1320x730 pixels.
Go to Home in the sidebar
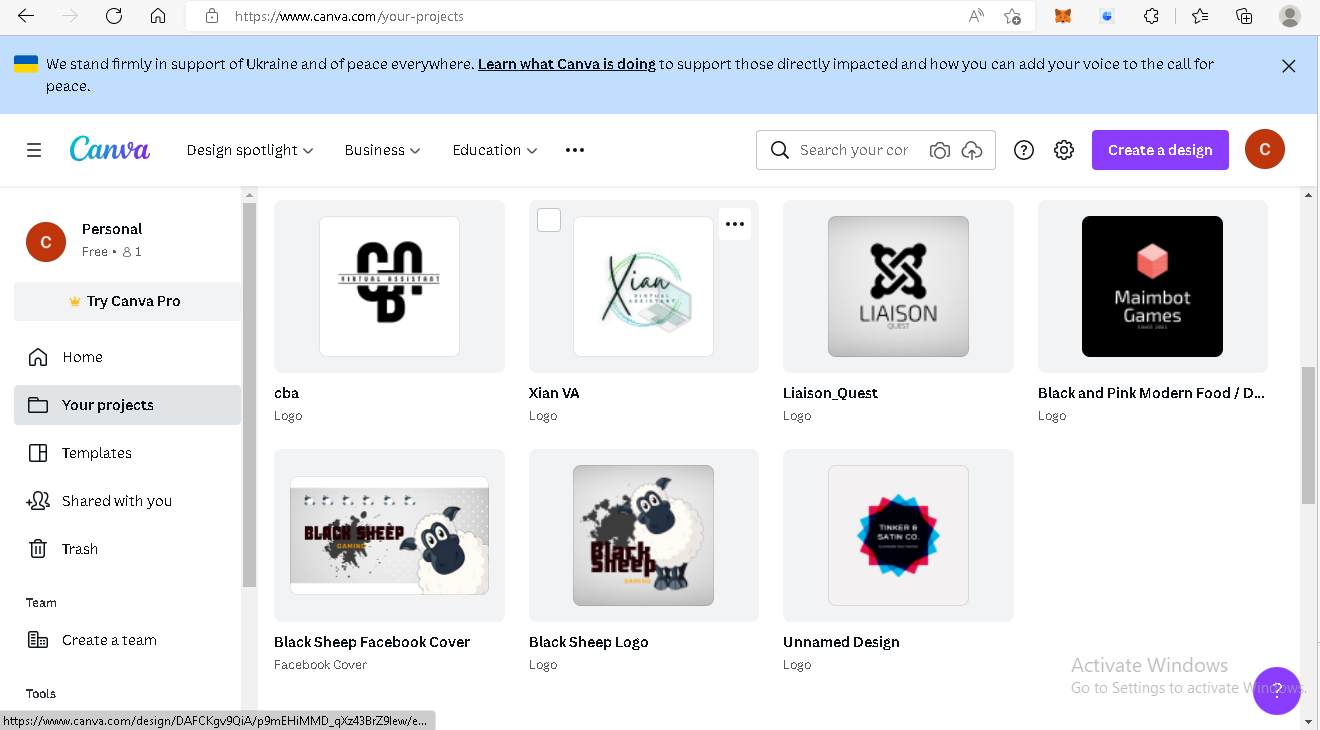(128, 357)
